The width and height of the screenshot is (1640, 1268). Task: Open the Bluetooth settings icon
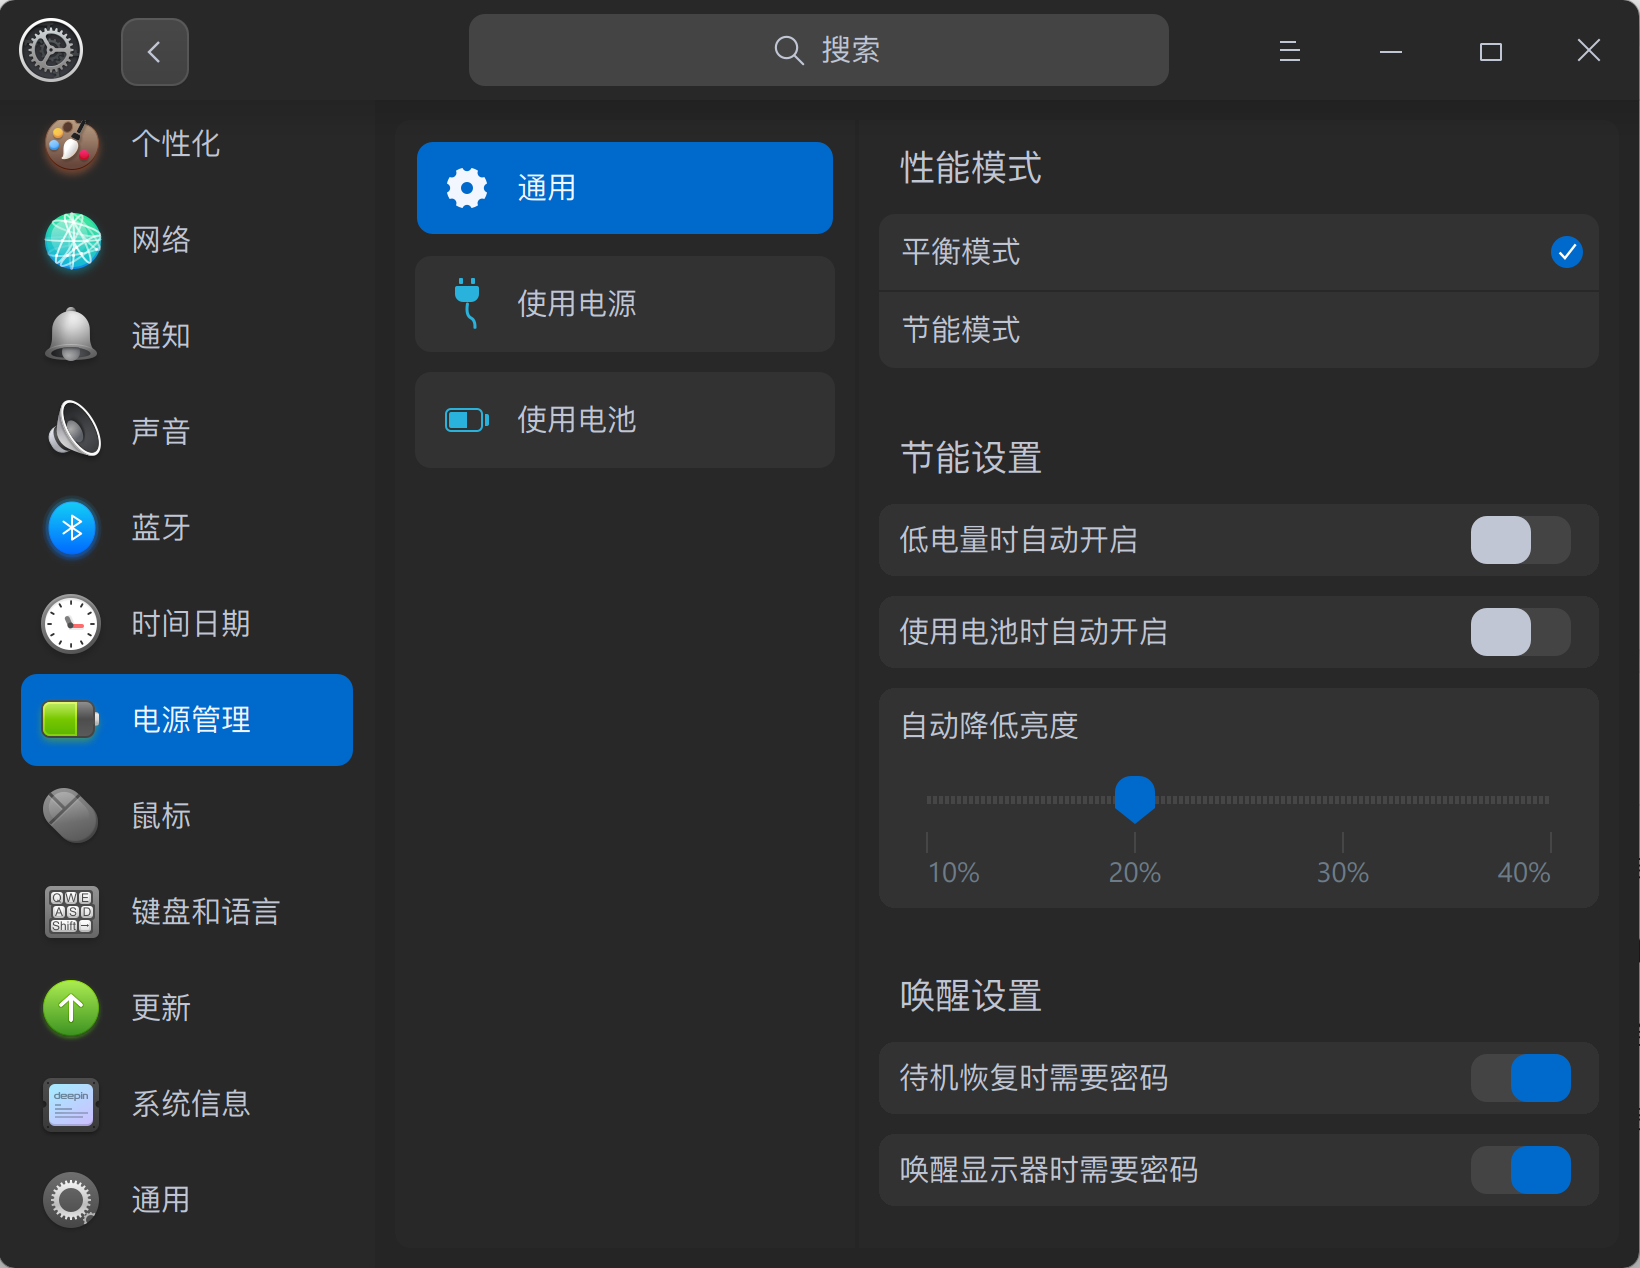point(72,527)
